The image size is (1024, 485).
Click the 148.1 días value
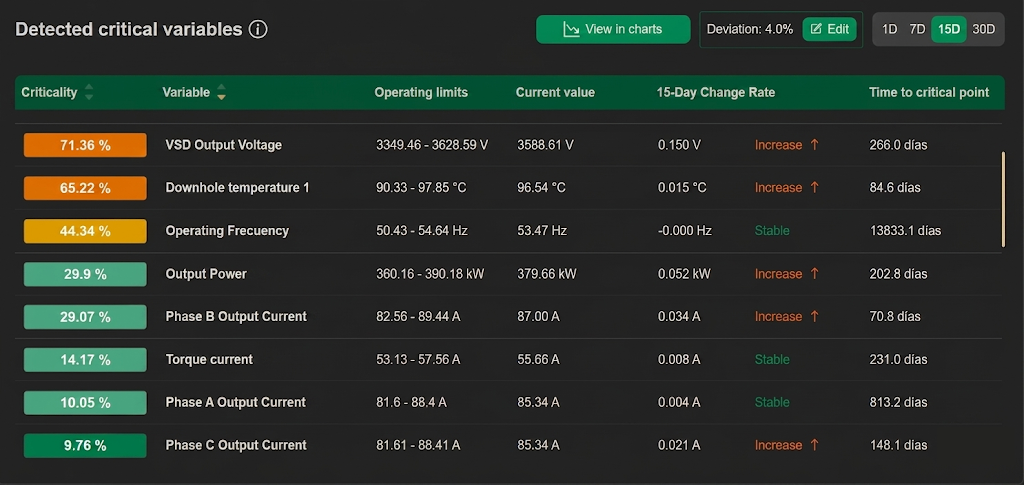[x=898, y=445]
